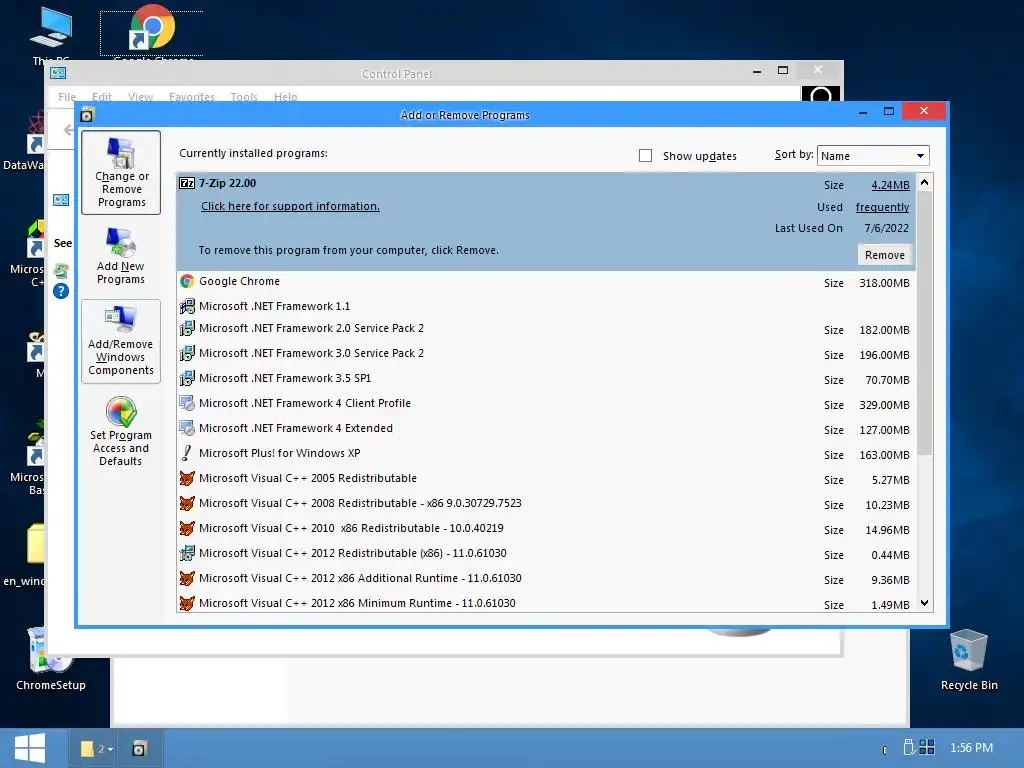
Task: Select 'Microsoft .NET Framework 1.1' entry
Action: (x=274, y=306)
